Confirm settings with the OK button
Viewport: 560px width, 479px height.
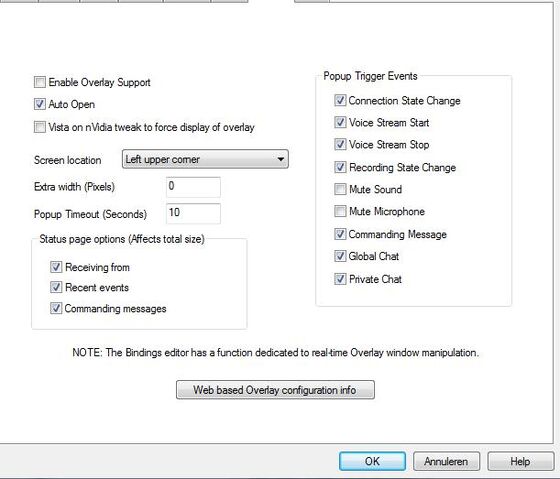[x=372, y=461]
